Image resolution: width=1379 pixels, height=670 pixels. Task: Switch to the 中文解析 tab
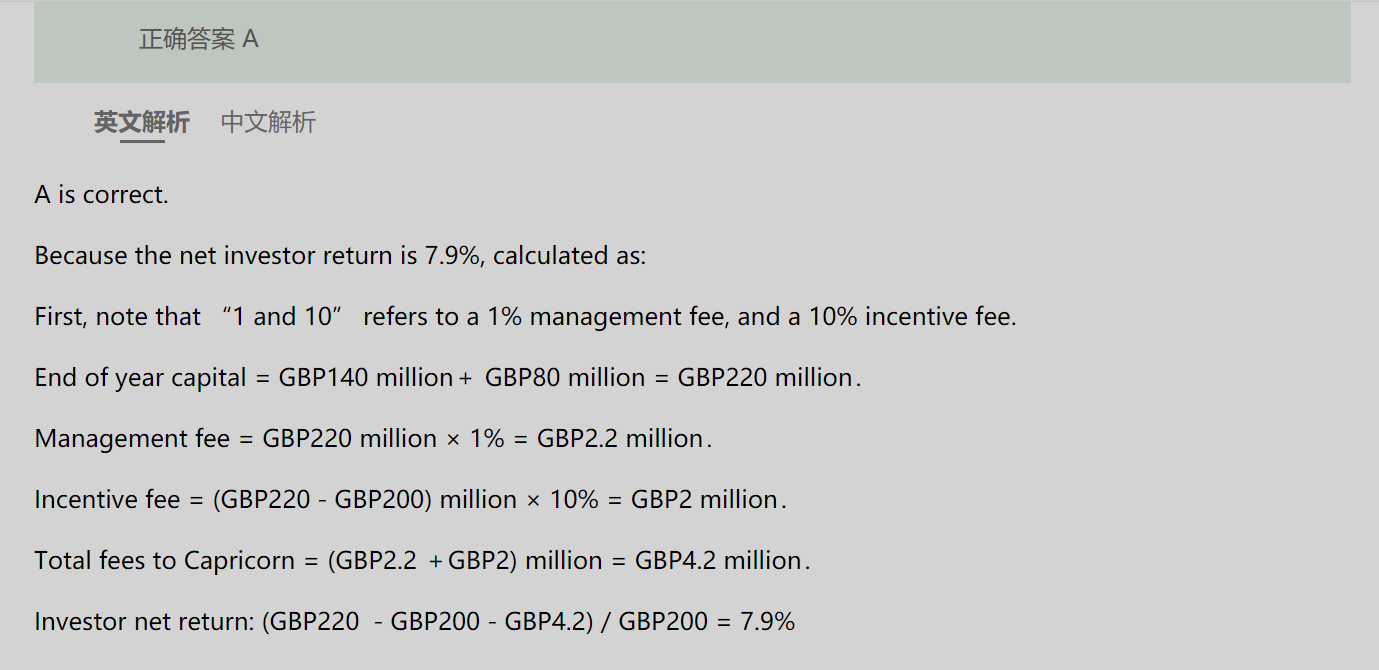(268, 122)
